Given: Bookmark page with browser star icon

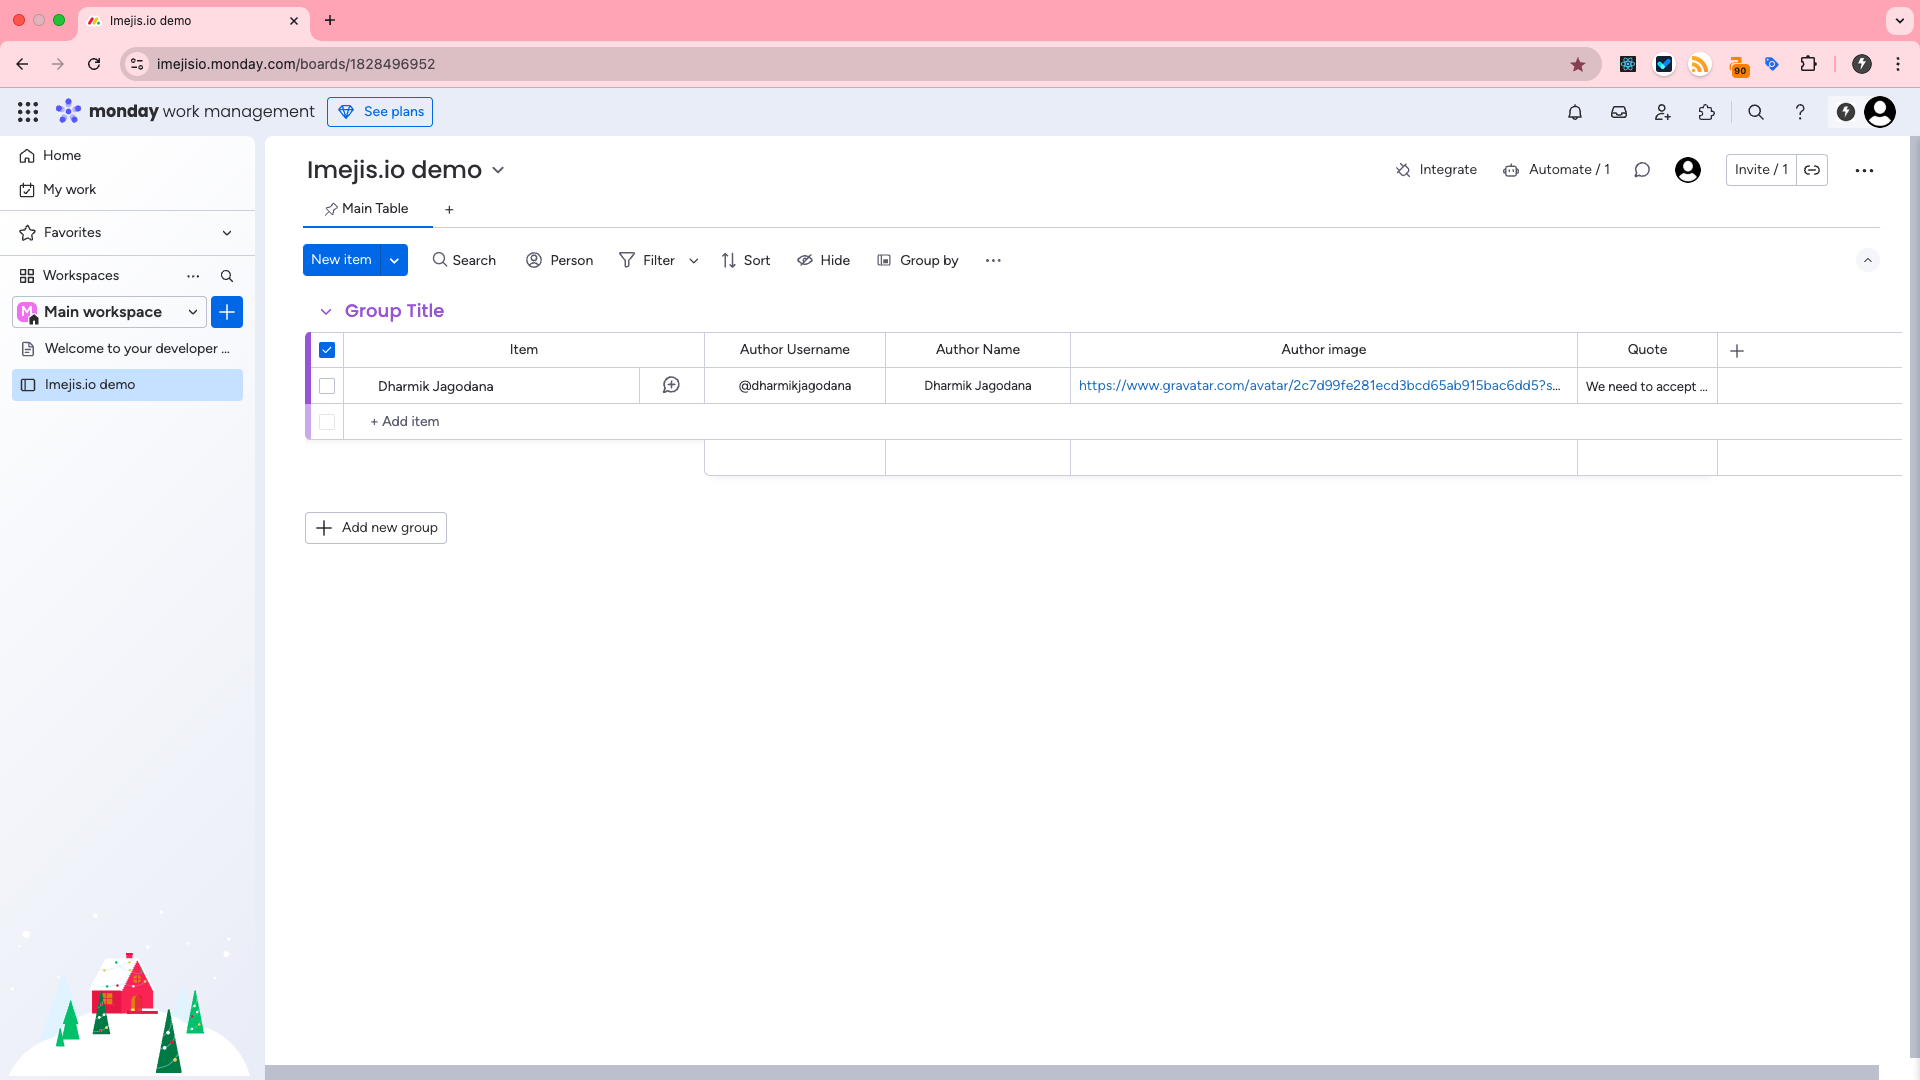Looking at the screenshot, I should [x=1578, y=64].
